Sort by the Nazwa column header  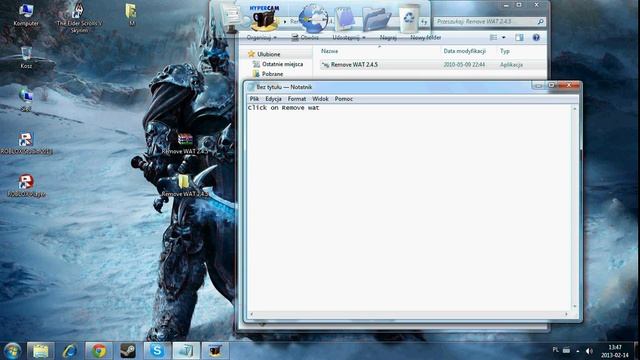[329, 51]
